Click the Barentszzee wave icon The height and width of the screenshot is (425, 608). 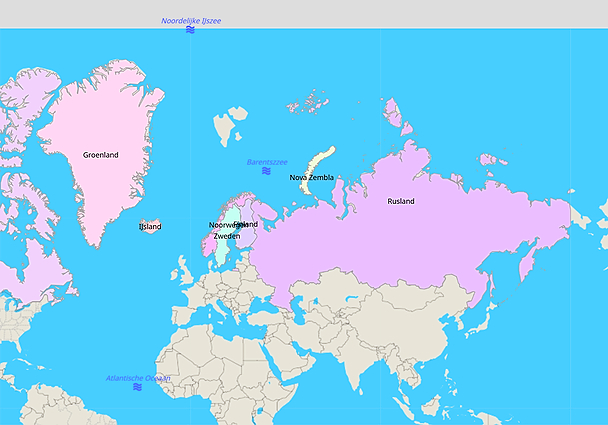click(266, 171)
